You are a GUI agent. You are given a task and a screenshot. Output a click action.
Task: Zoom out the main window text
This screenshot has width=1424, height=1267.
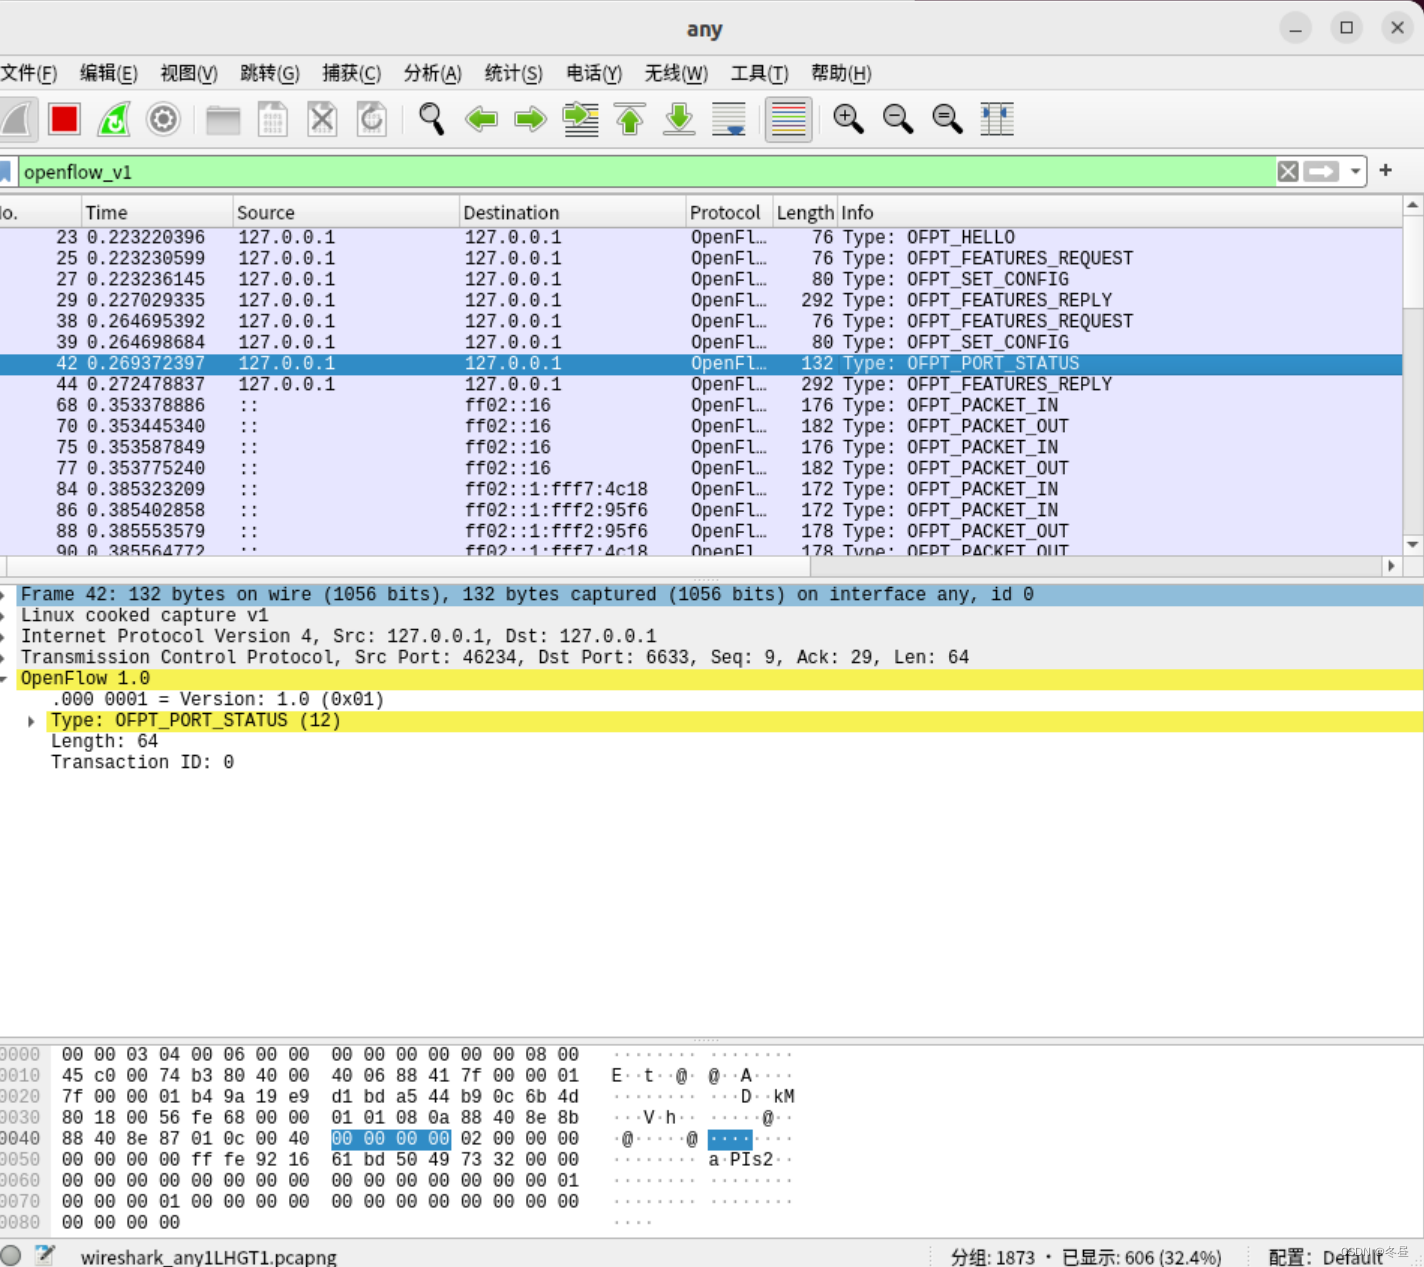click(x=898, y=119)
